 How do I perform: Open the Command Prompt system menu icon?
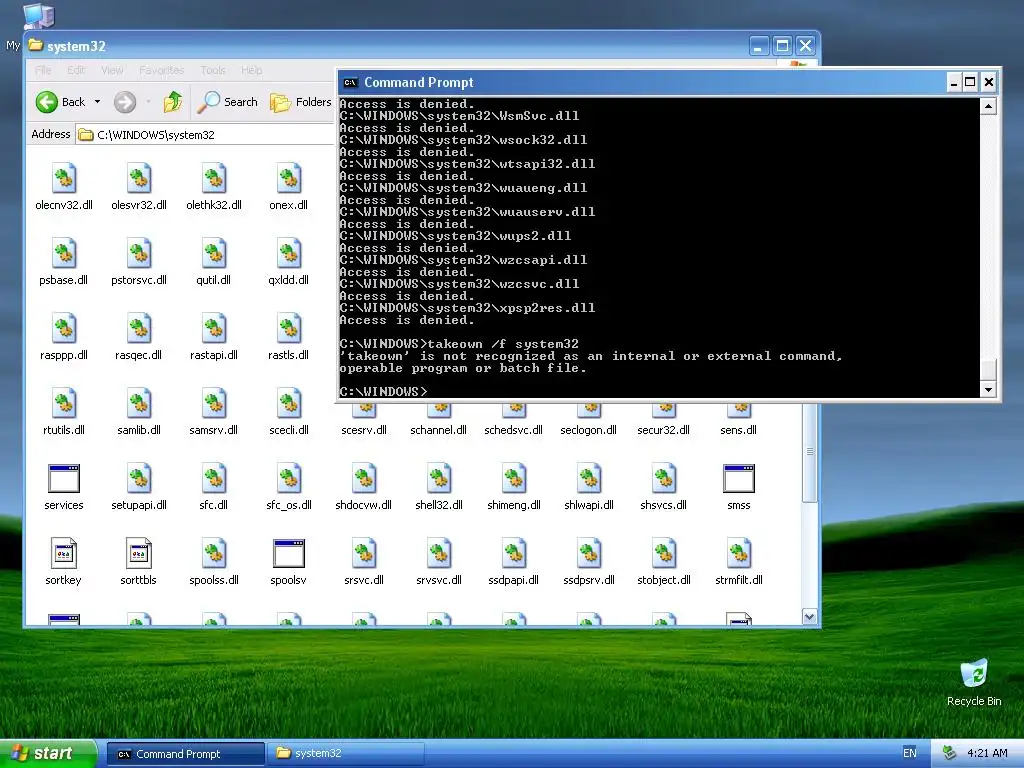[x=351, y=82]
